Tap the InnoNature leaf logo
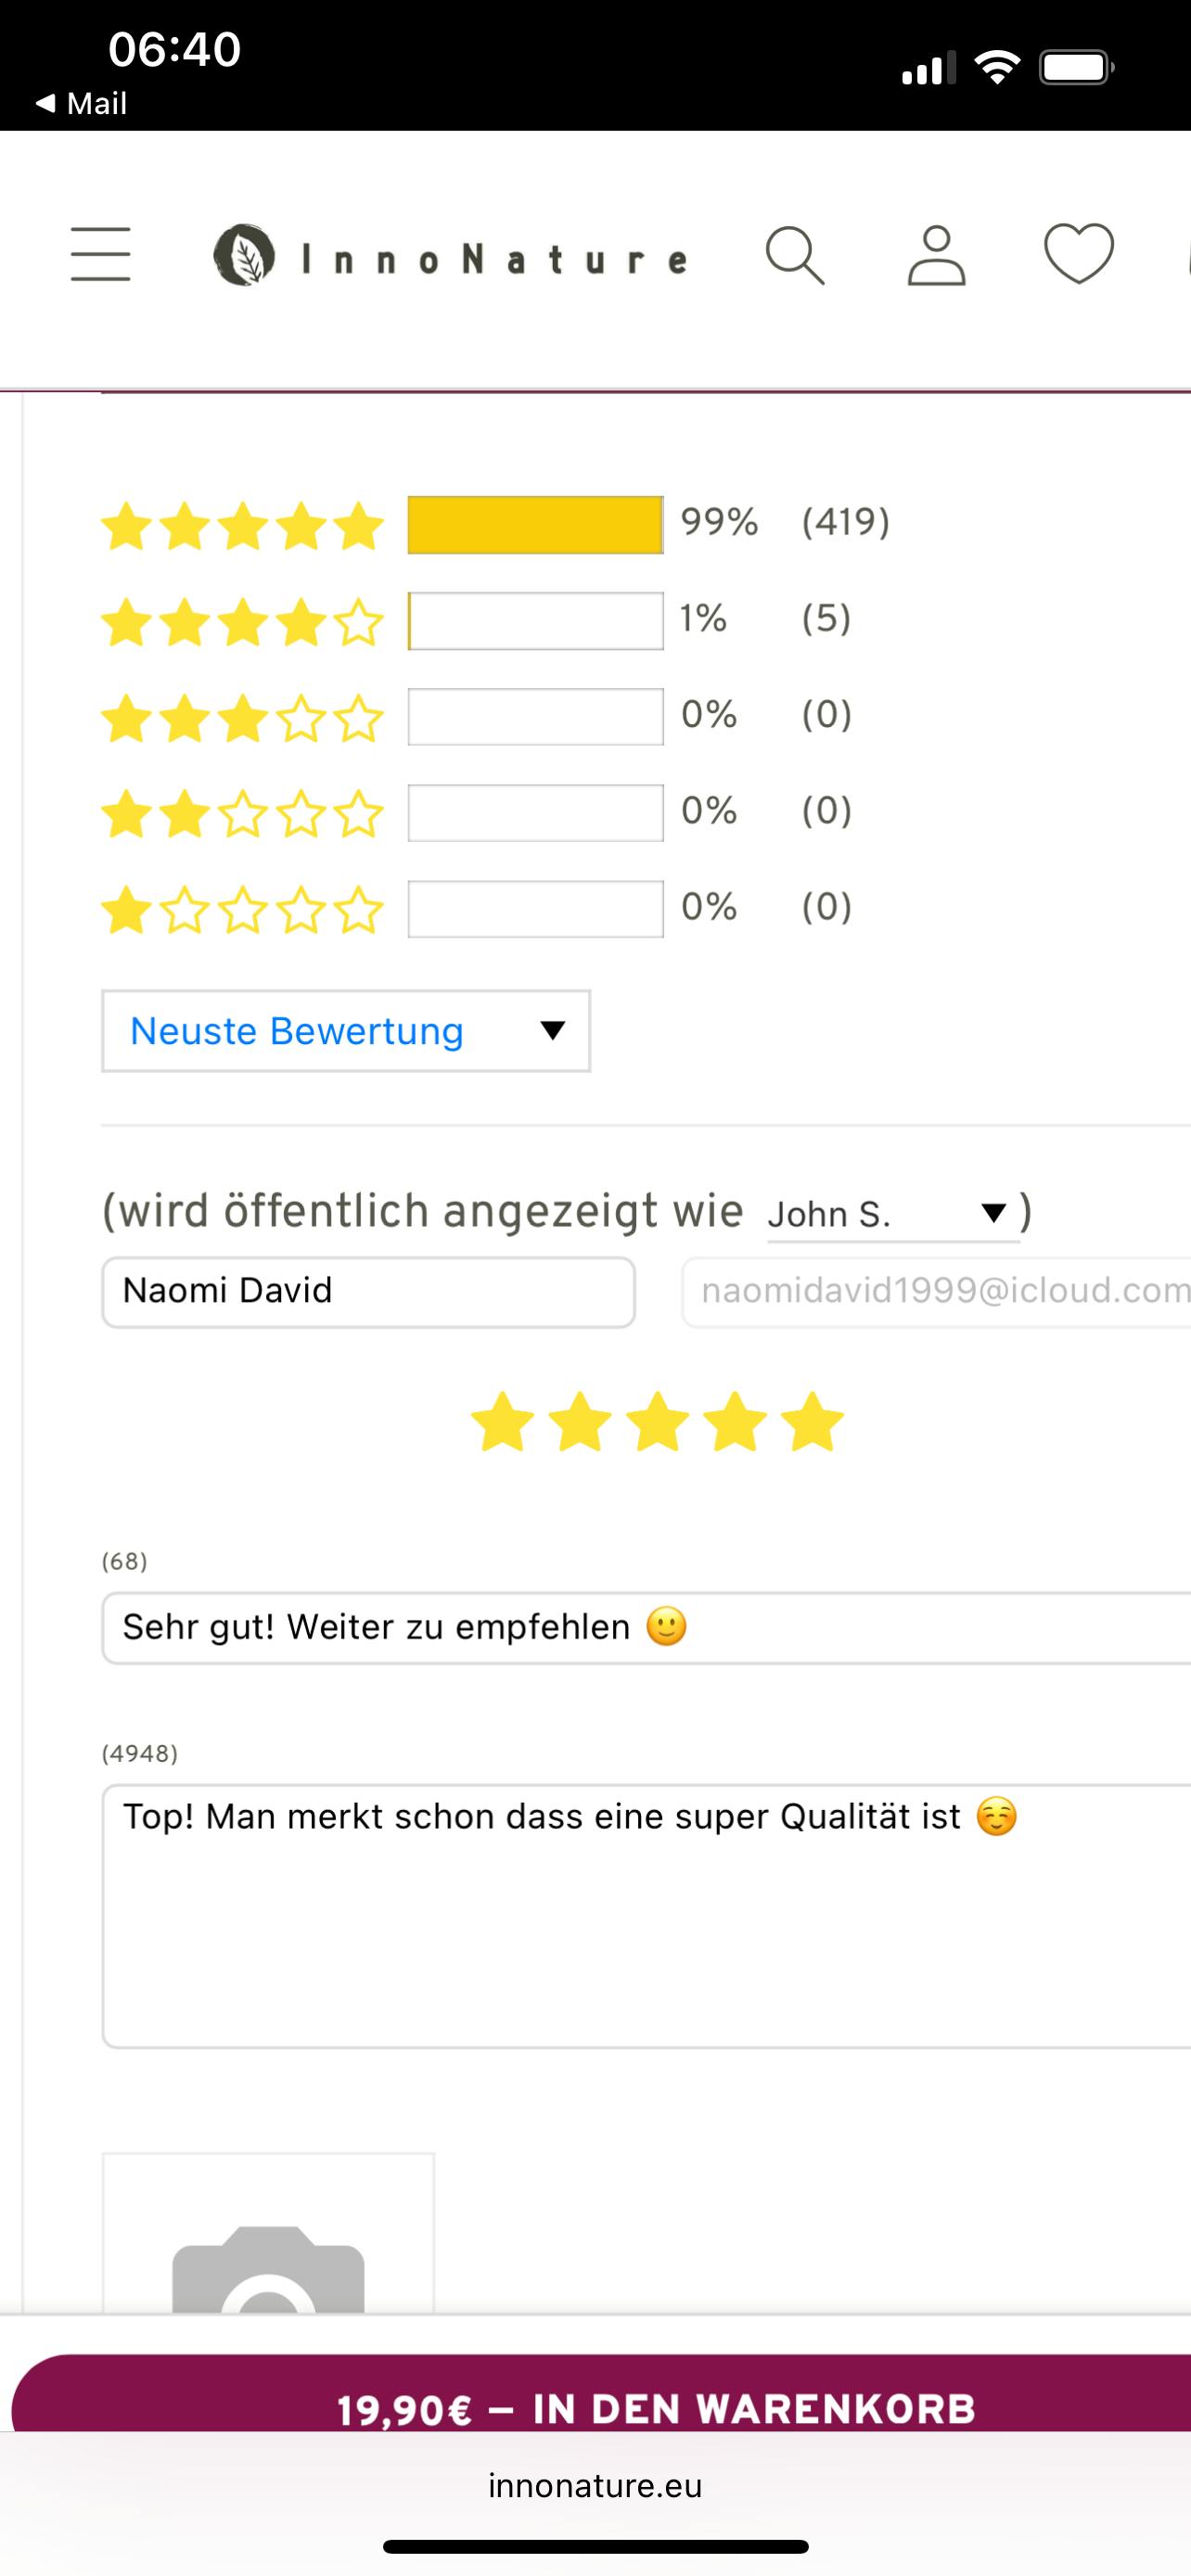Image resolution: width=1191 pixels, height=2576 pixels. (244, 255)
